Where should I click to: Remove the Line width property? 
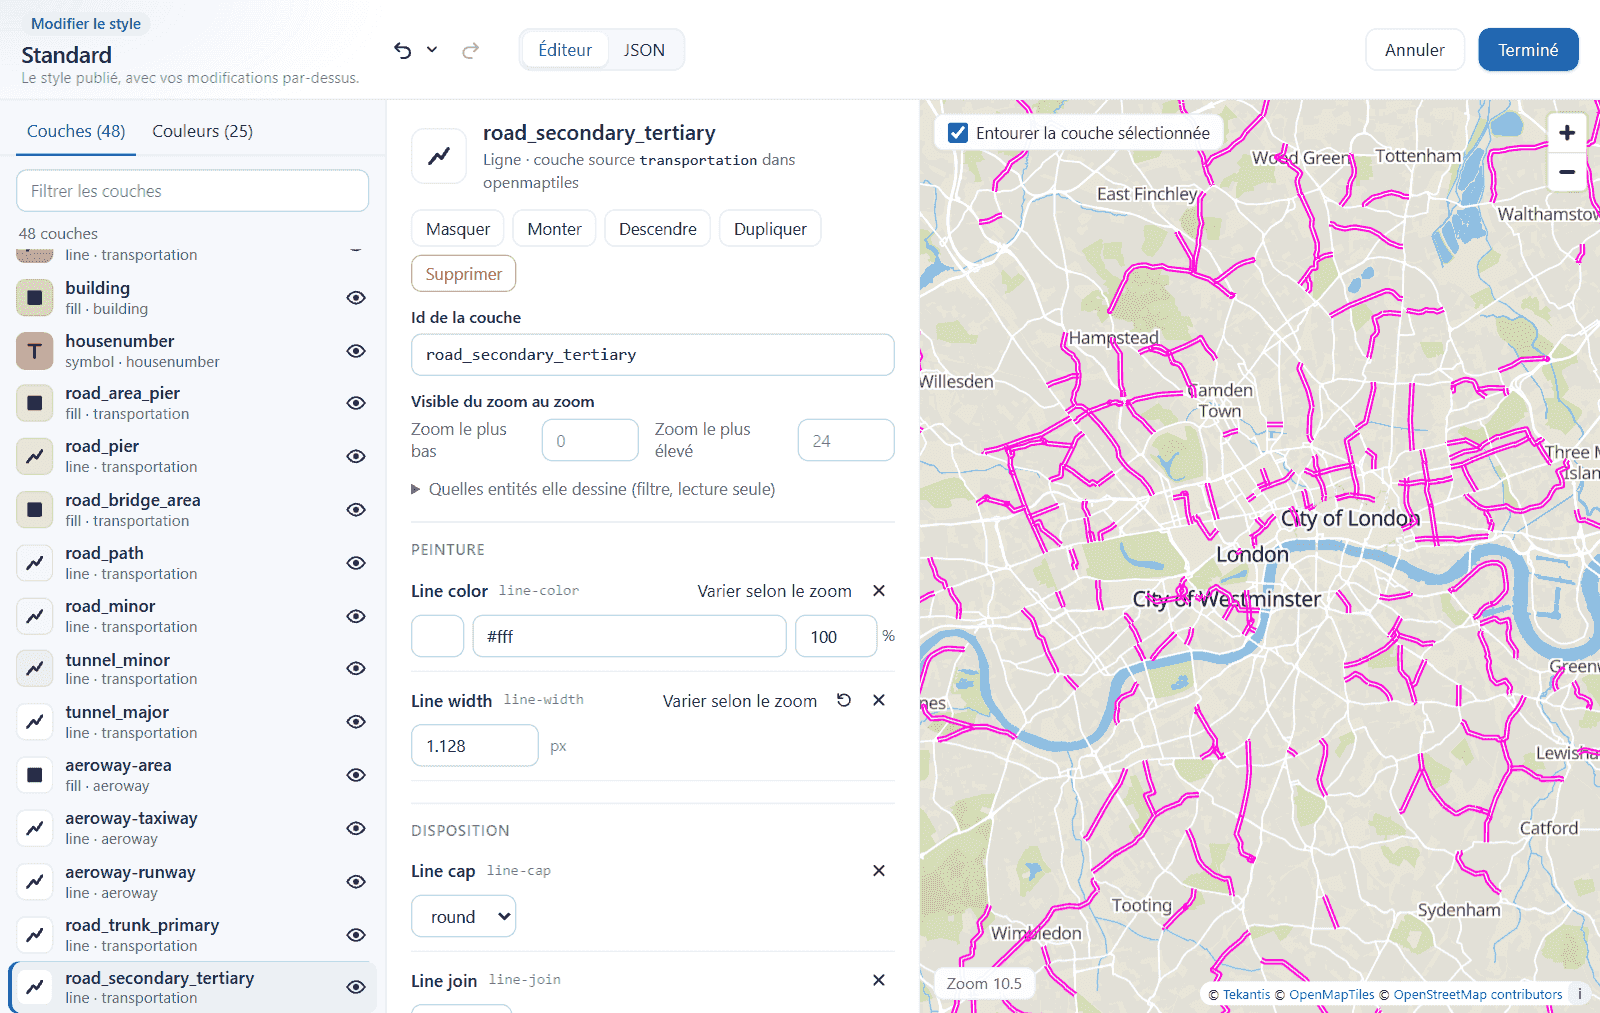tap(879, 700)
